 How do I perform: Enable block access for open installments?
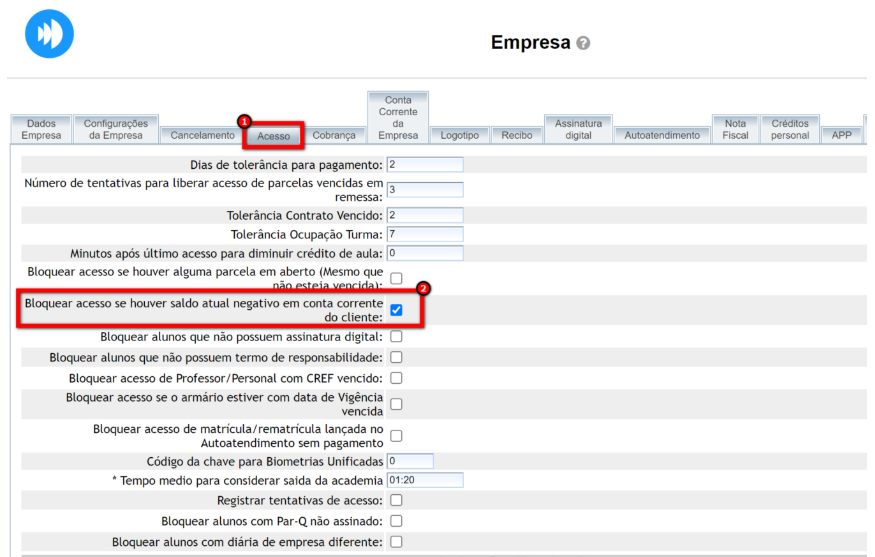(396, 278)
